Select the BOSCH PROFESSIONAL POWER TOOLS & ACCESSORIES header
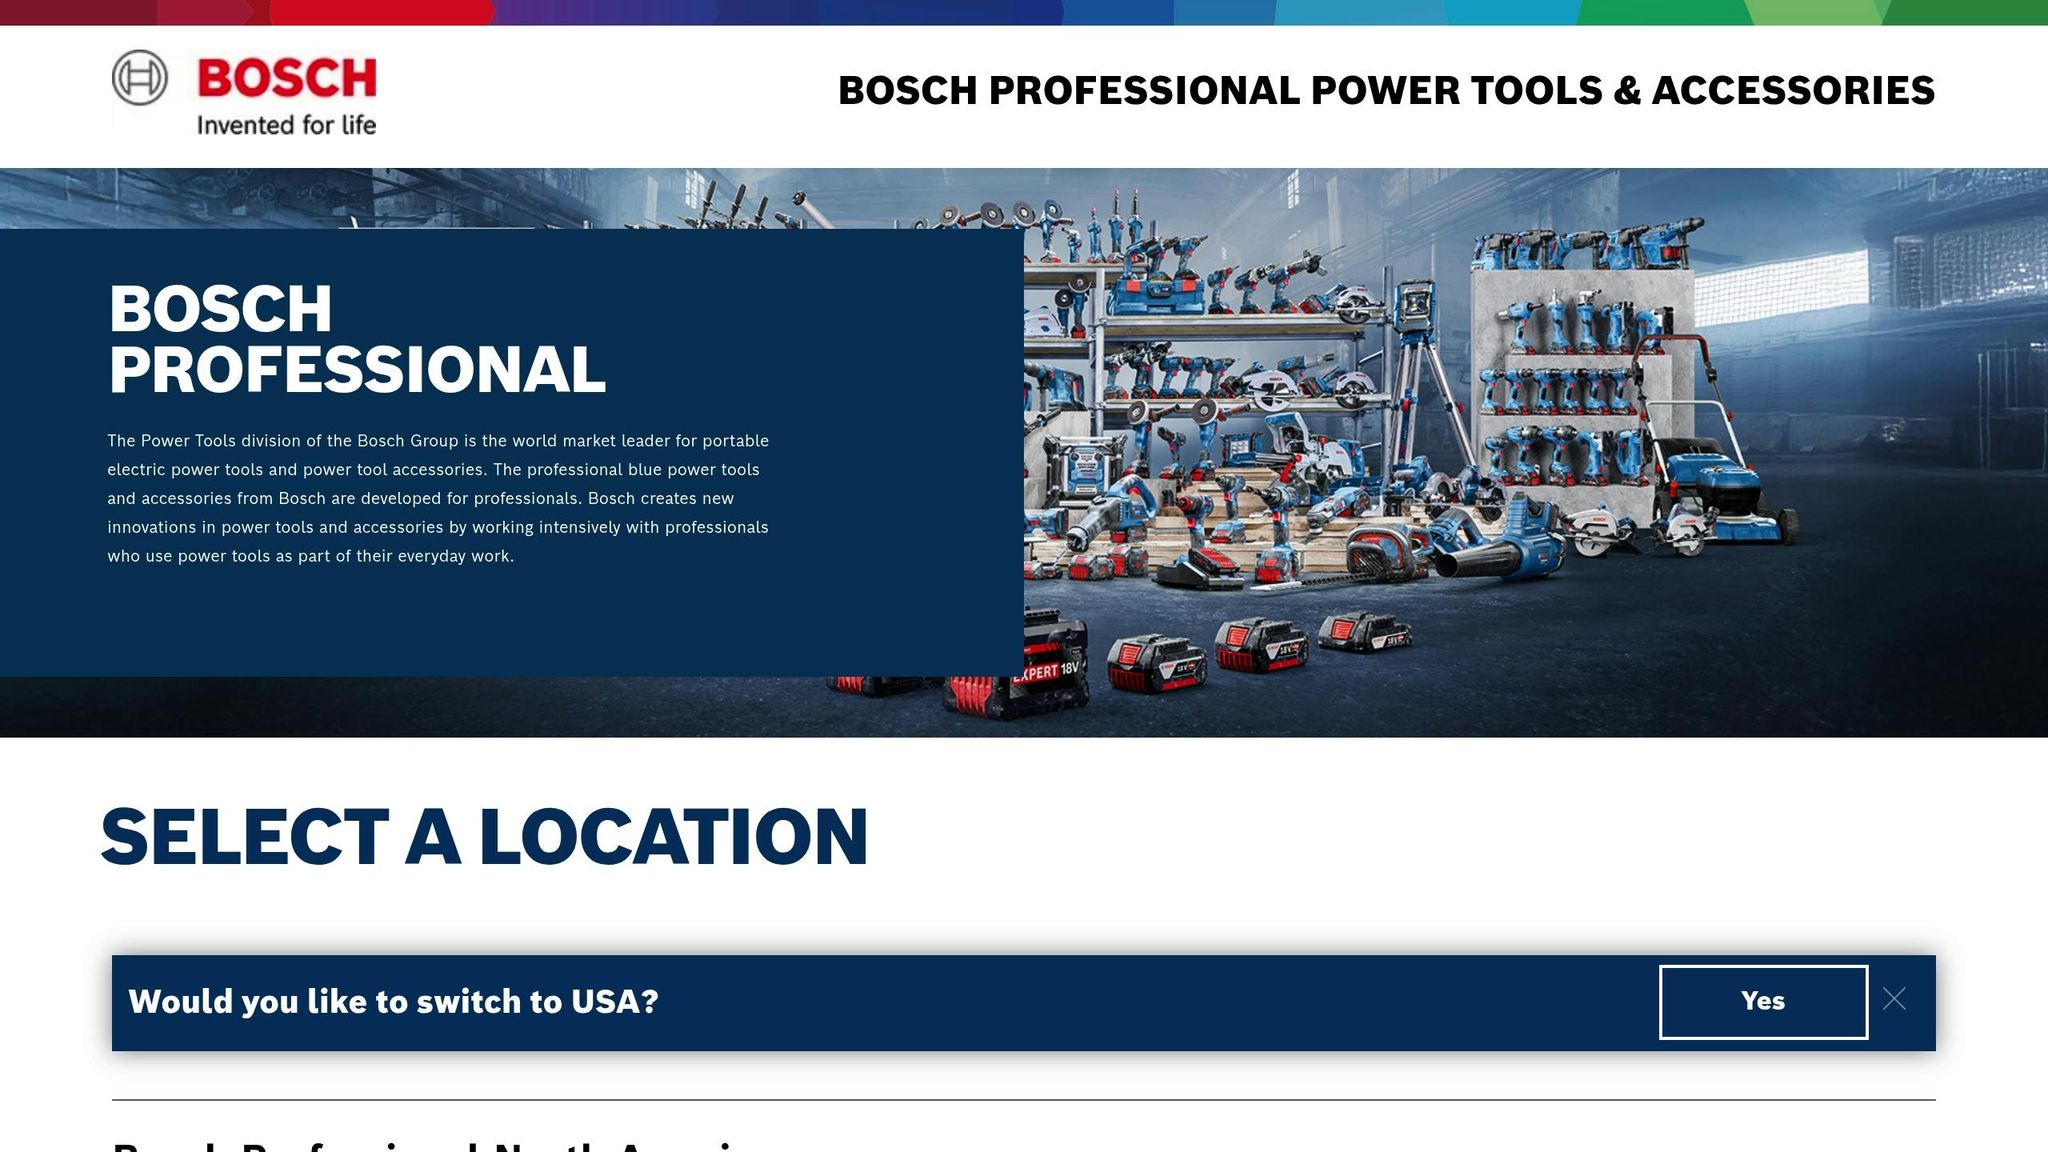Image resolution: width=2048 pixels, height=1152 pixels. pyautogui.click(x=1387, y=90)
